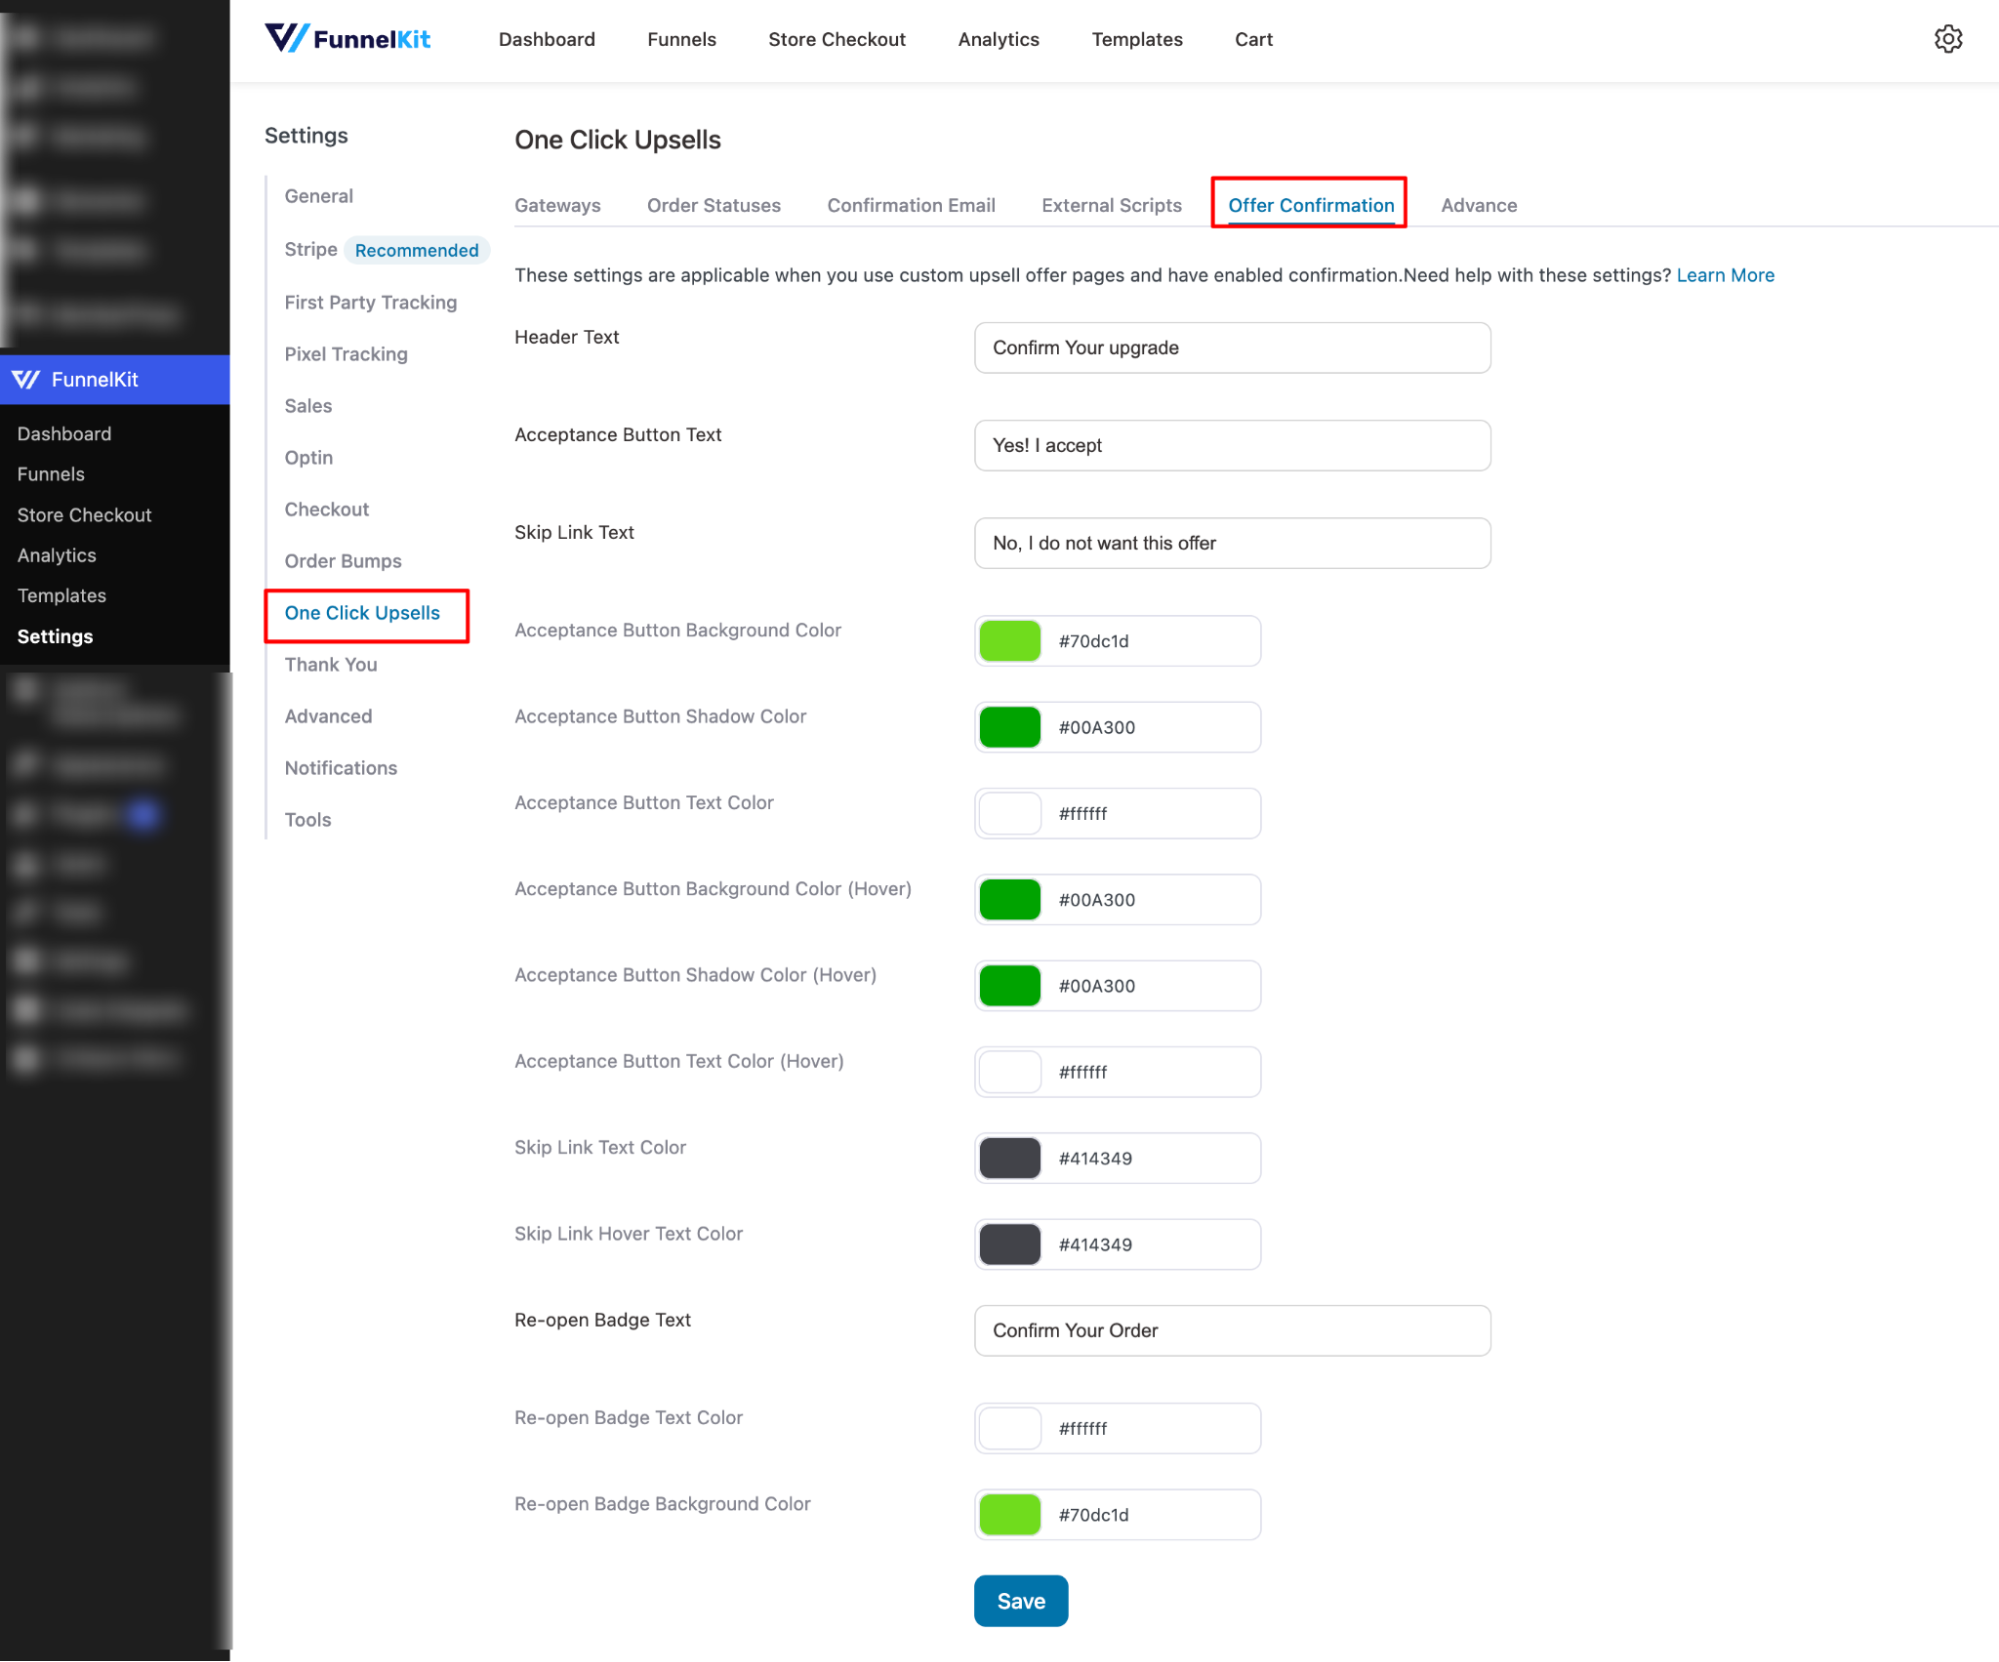Click the Acceptance Button Shadow Color swatch
The image size is (1999, 1662).
click(x=1009, y=727)
